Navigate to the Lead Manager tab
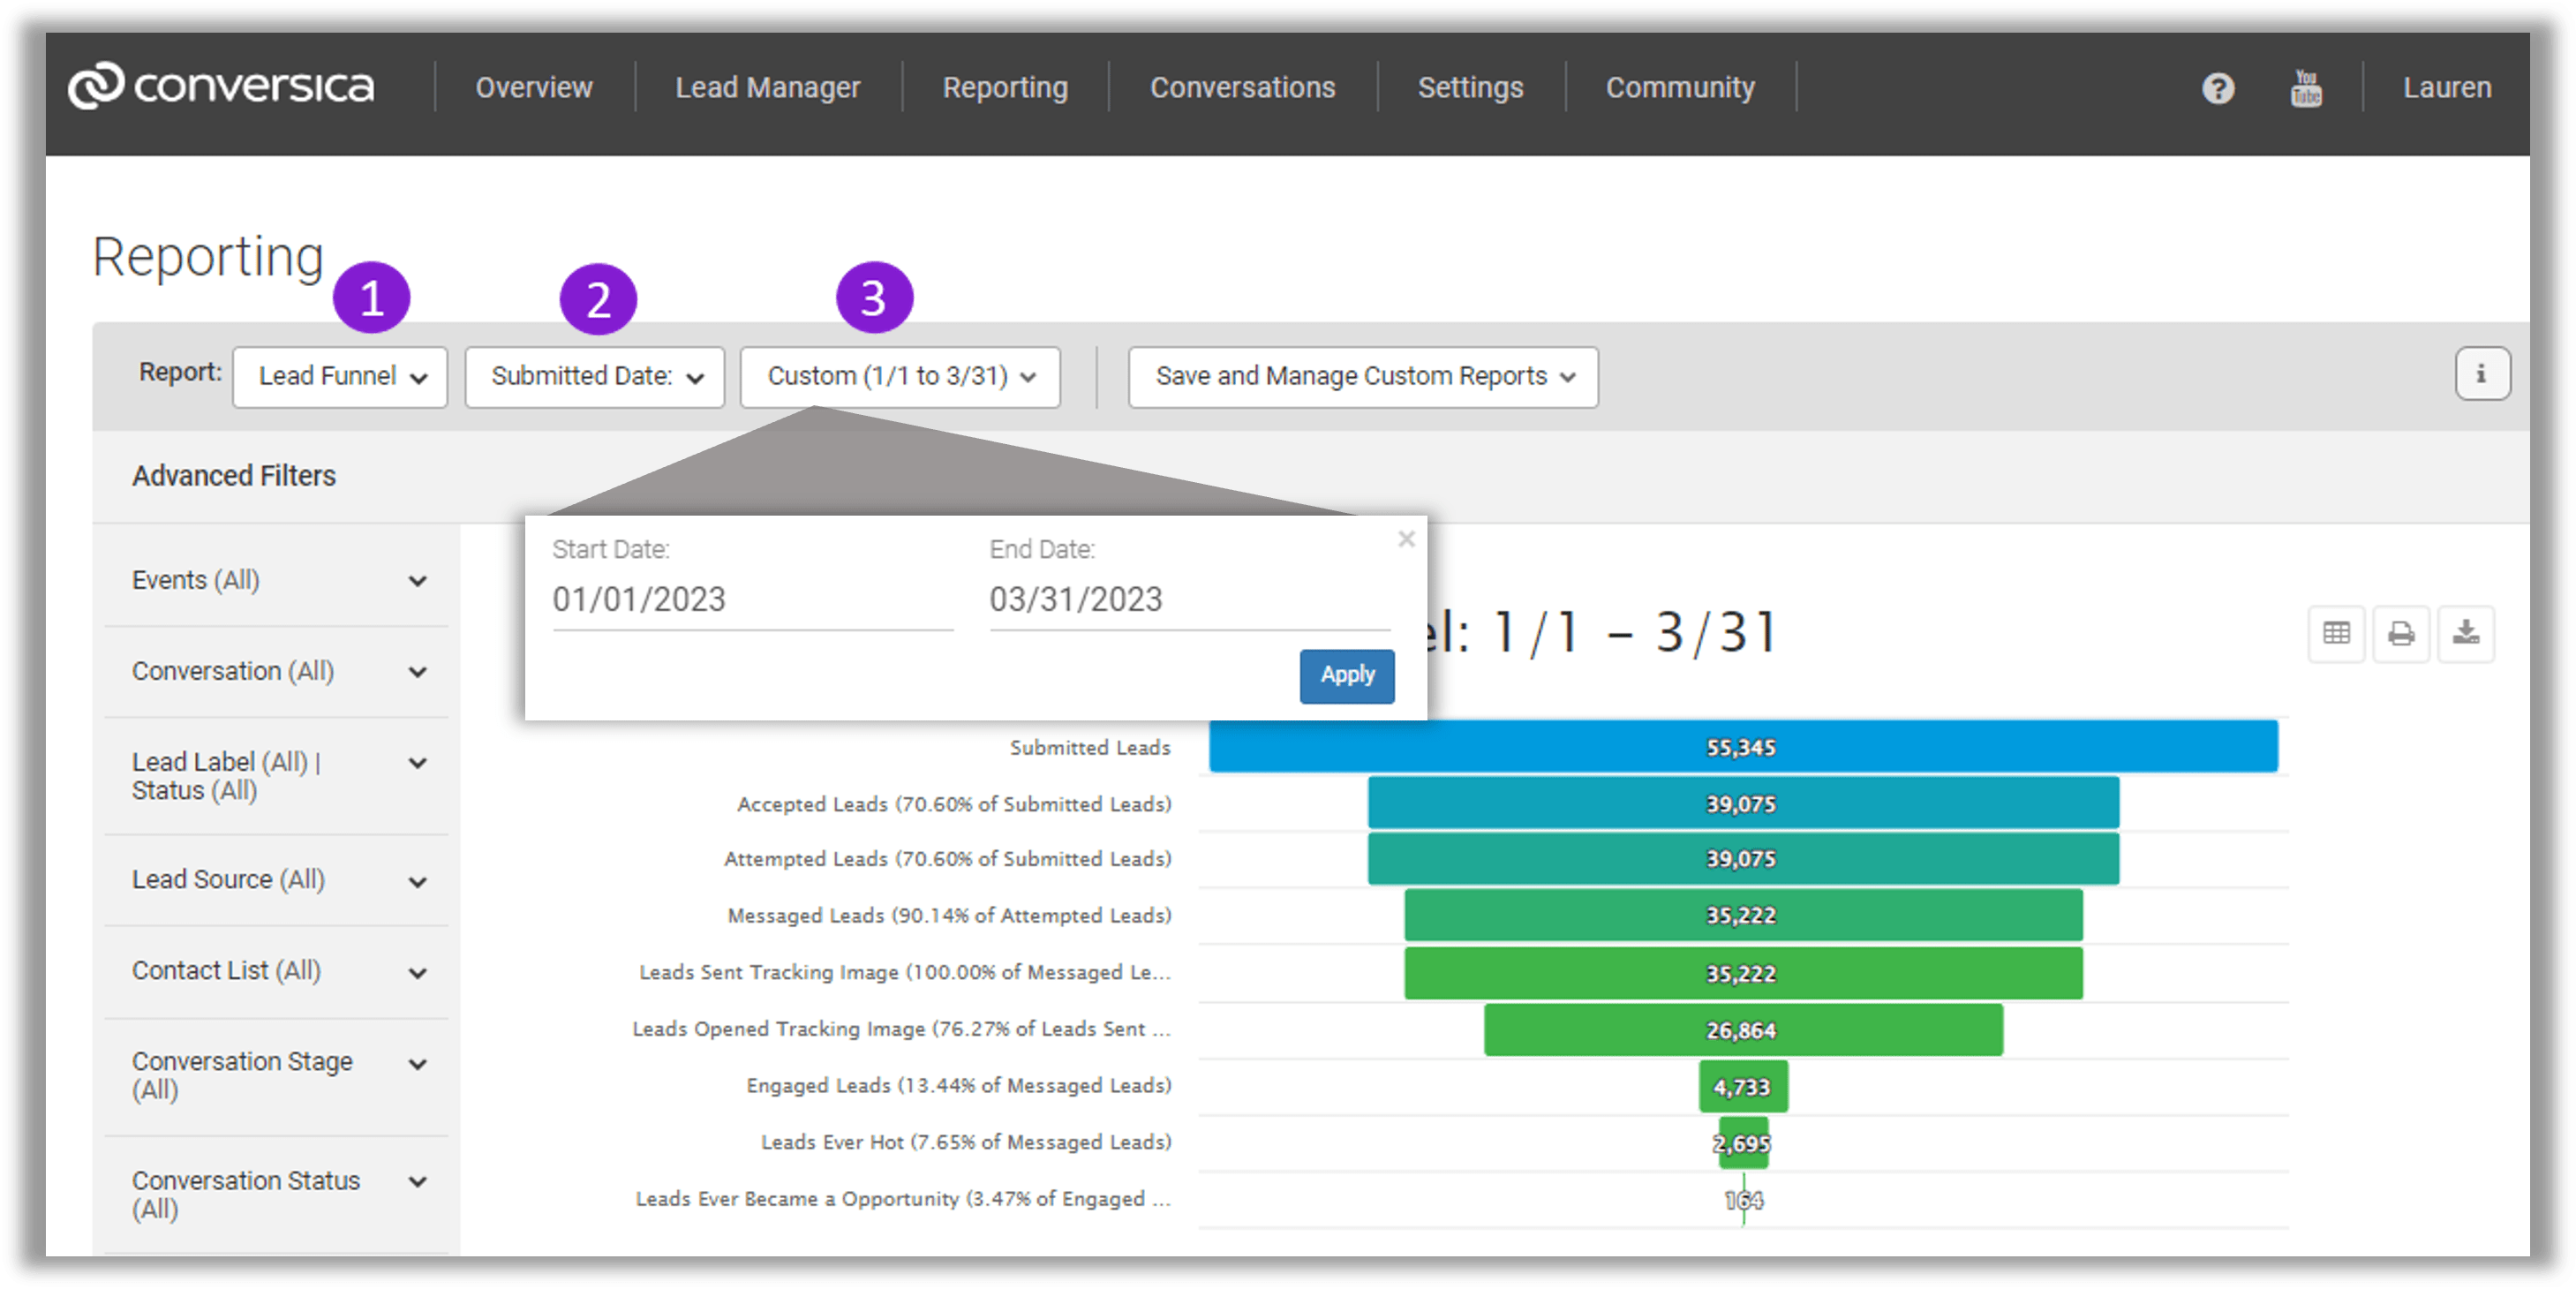 pos(768,88)
